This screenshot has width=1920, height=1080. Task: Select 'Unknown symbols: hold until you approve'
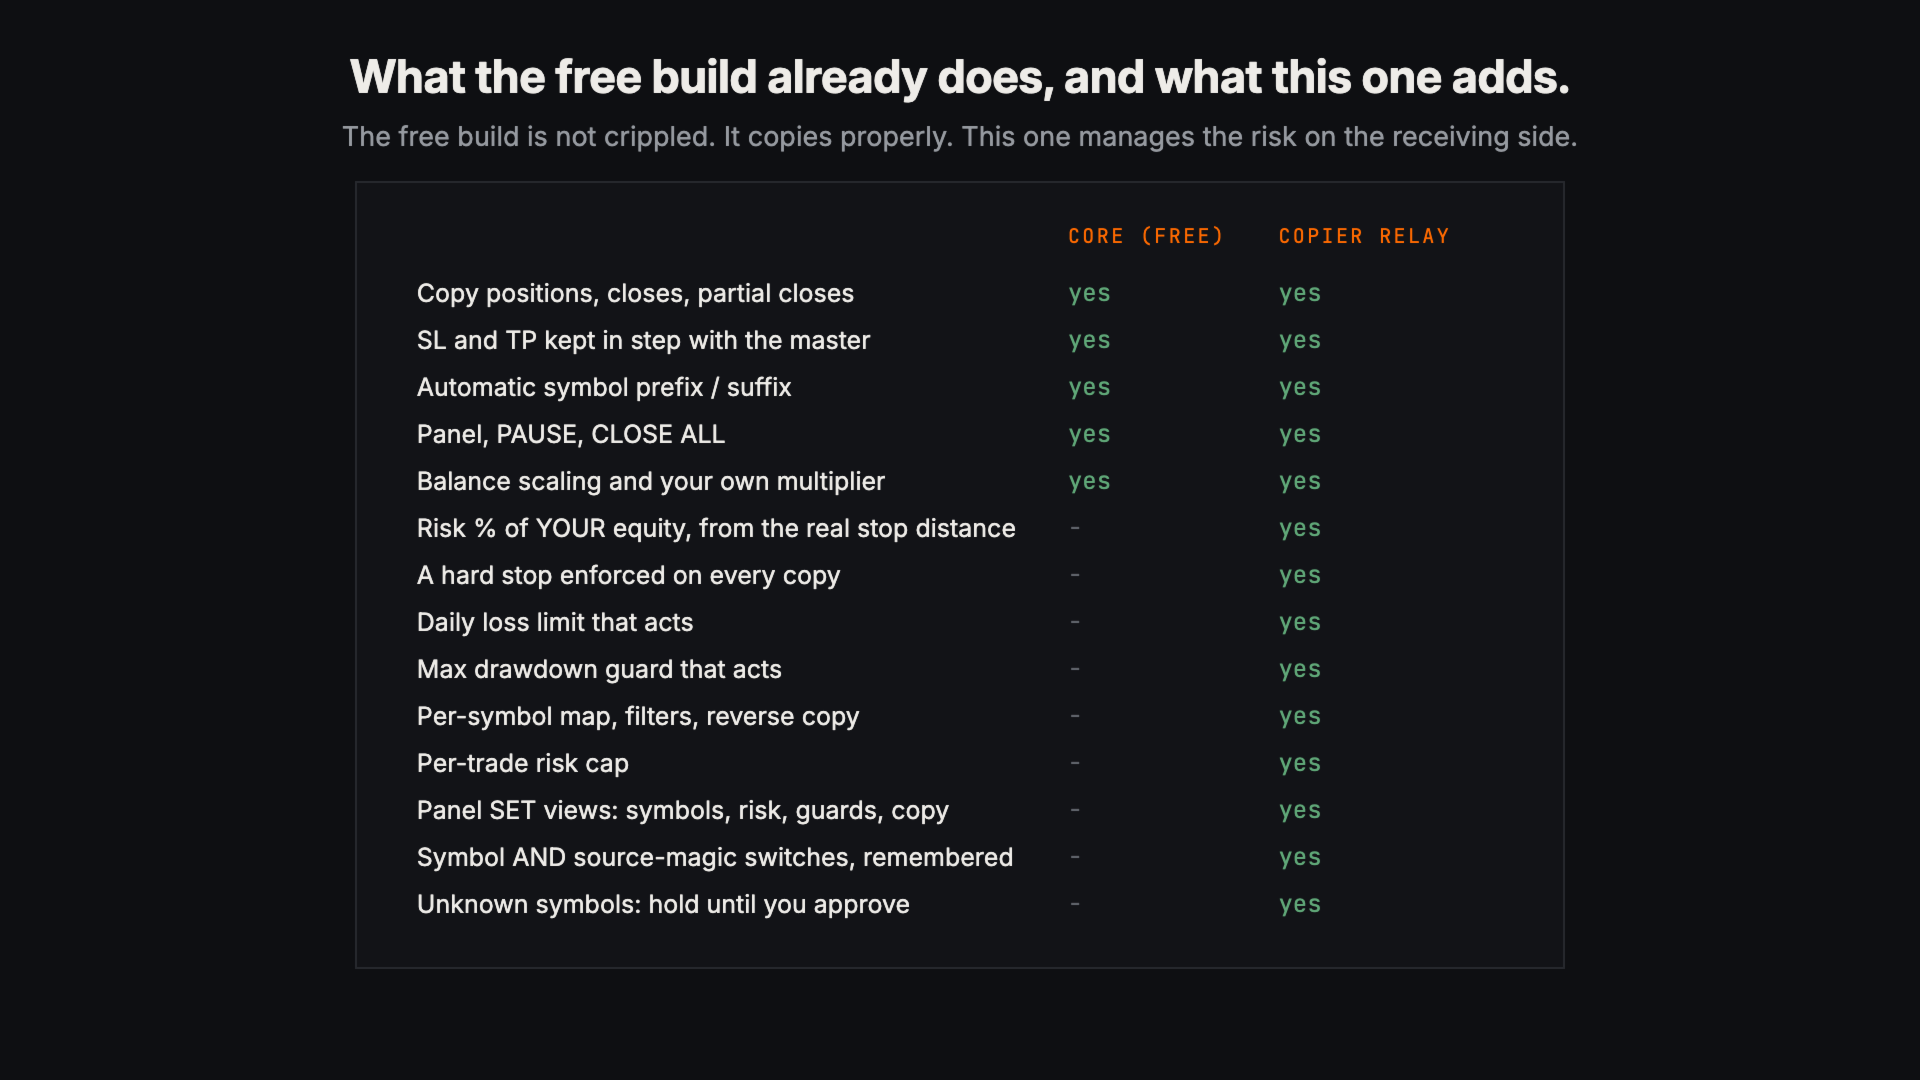coord(663,904)
